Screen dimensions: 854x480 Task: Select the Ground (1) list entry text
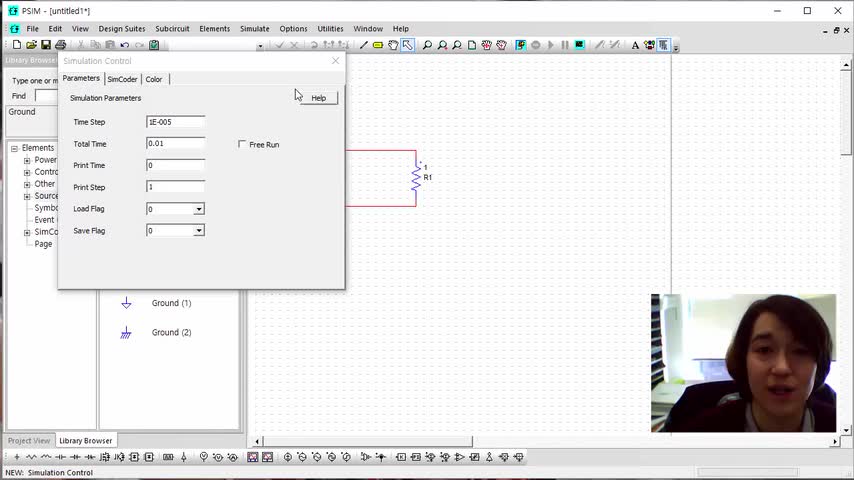(x=172, y=303)
